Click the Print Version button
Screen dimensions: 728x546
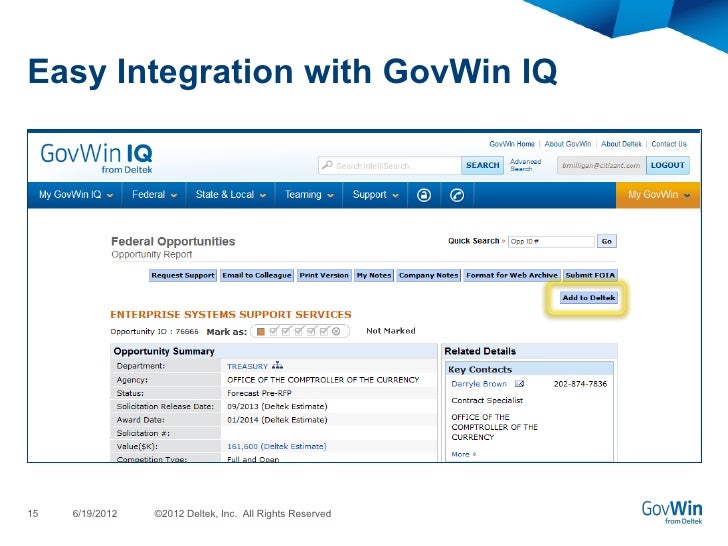coord(324,275)
